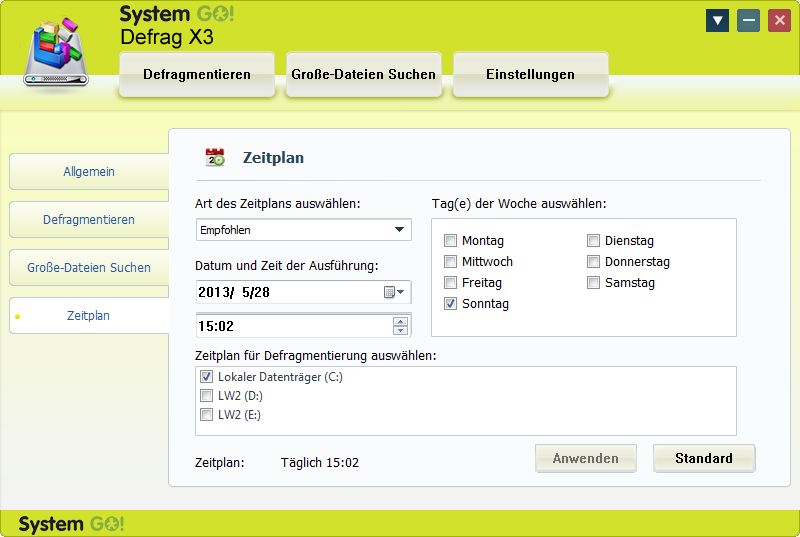Image resolution: width=800 pixels, height=537 pixels.
Task: Click the Anwenden button
Action: 586,458
